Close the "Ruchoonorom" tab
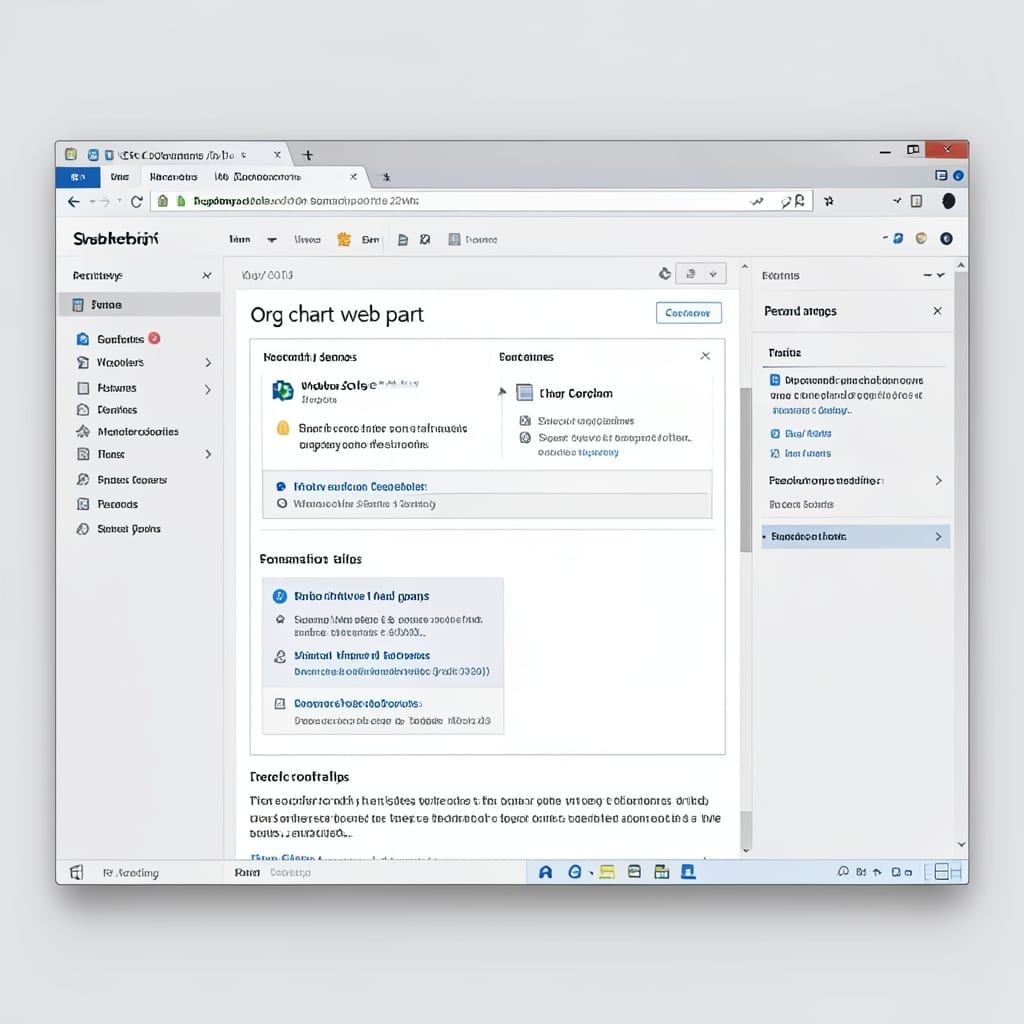Image resolution: width=1024 pixels, height=1024 pixels. pos(353,177)
